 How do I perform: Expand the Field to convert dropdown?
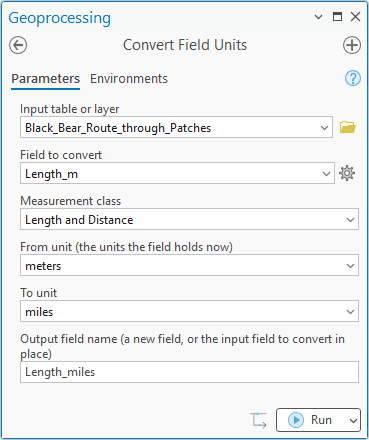point(326,174)
